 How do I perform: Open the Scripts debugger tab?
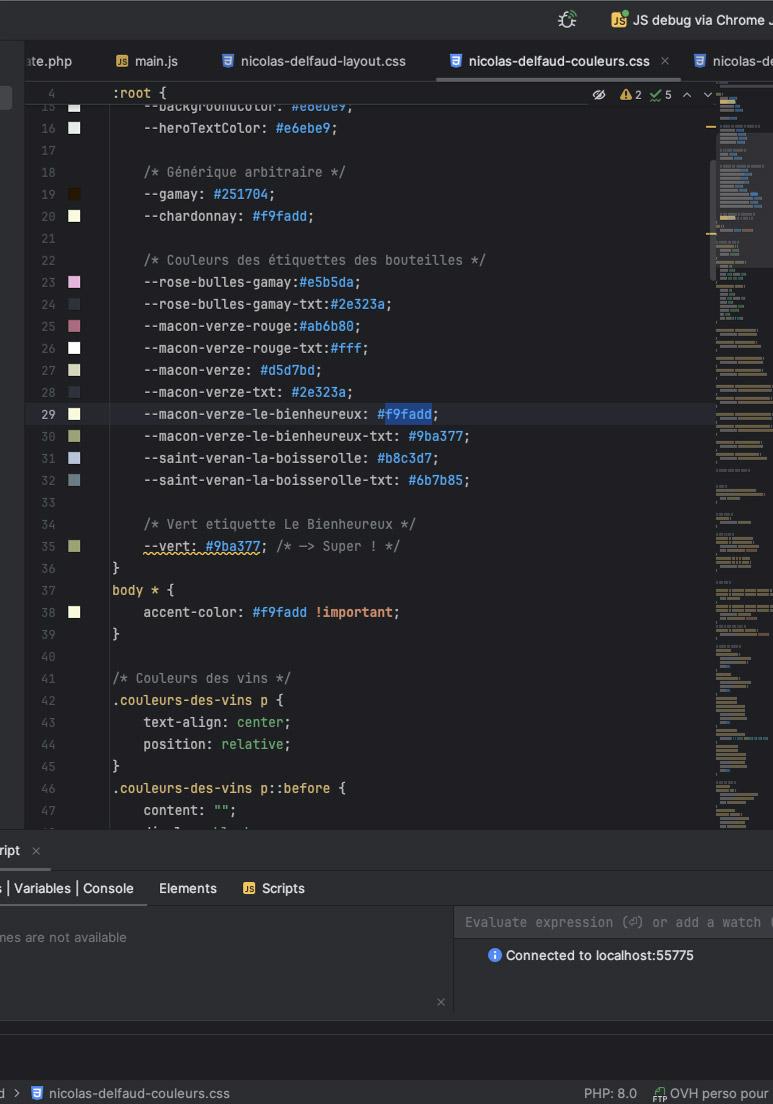(274, 888)
